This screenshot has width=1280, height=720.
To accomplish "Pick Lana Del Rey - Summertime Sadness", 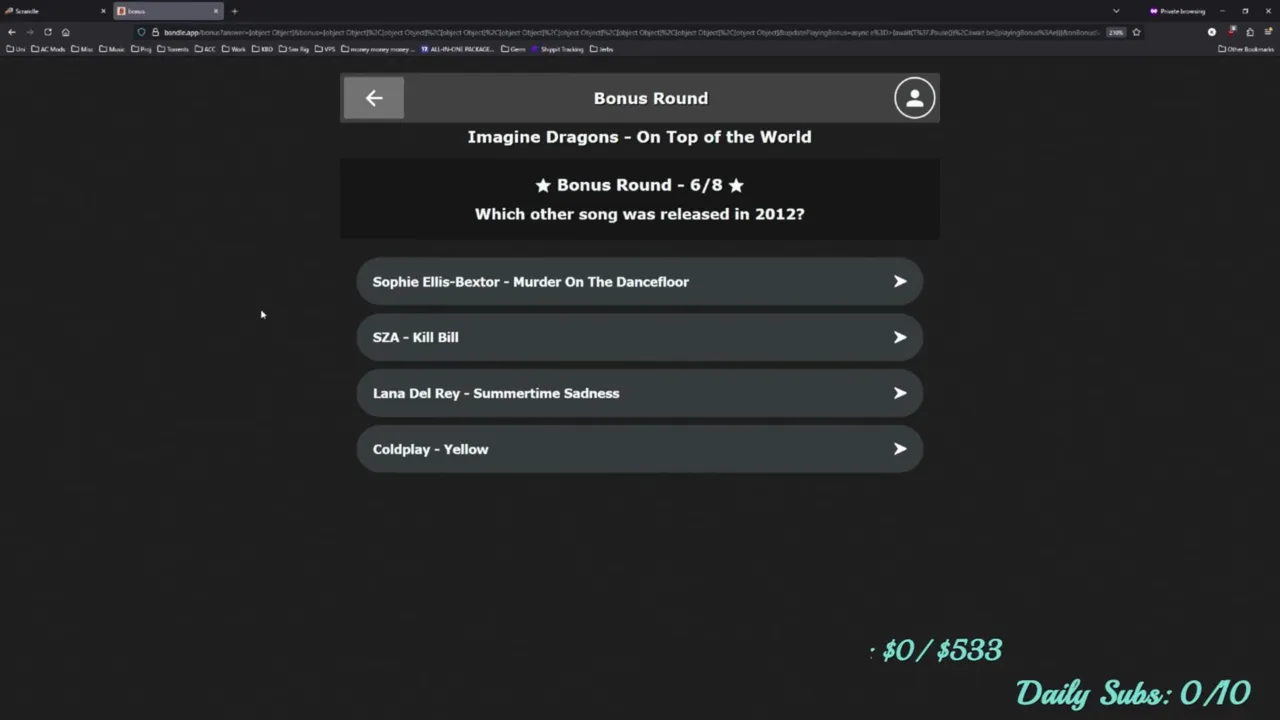I will click(639, 394).
